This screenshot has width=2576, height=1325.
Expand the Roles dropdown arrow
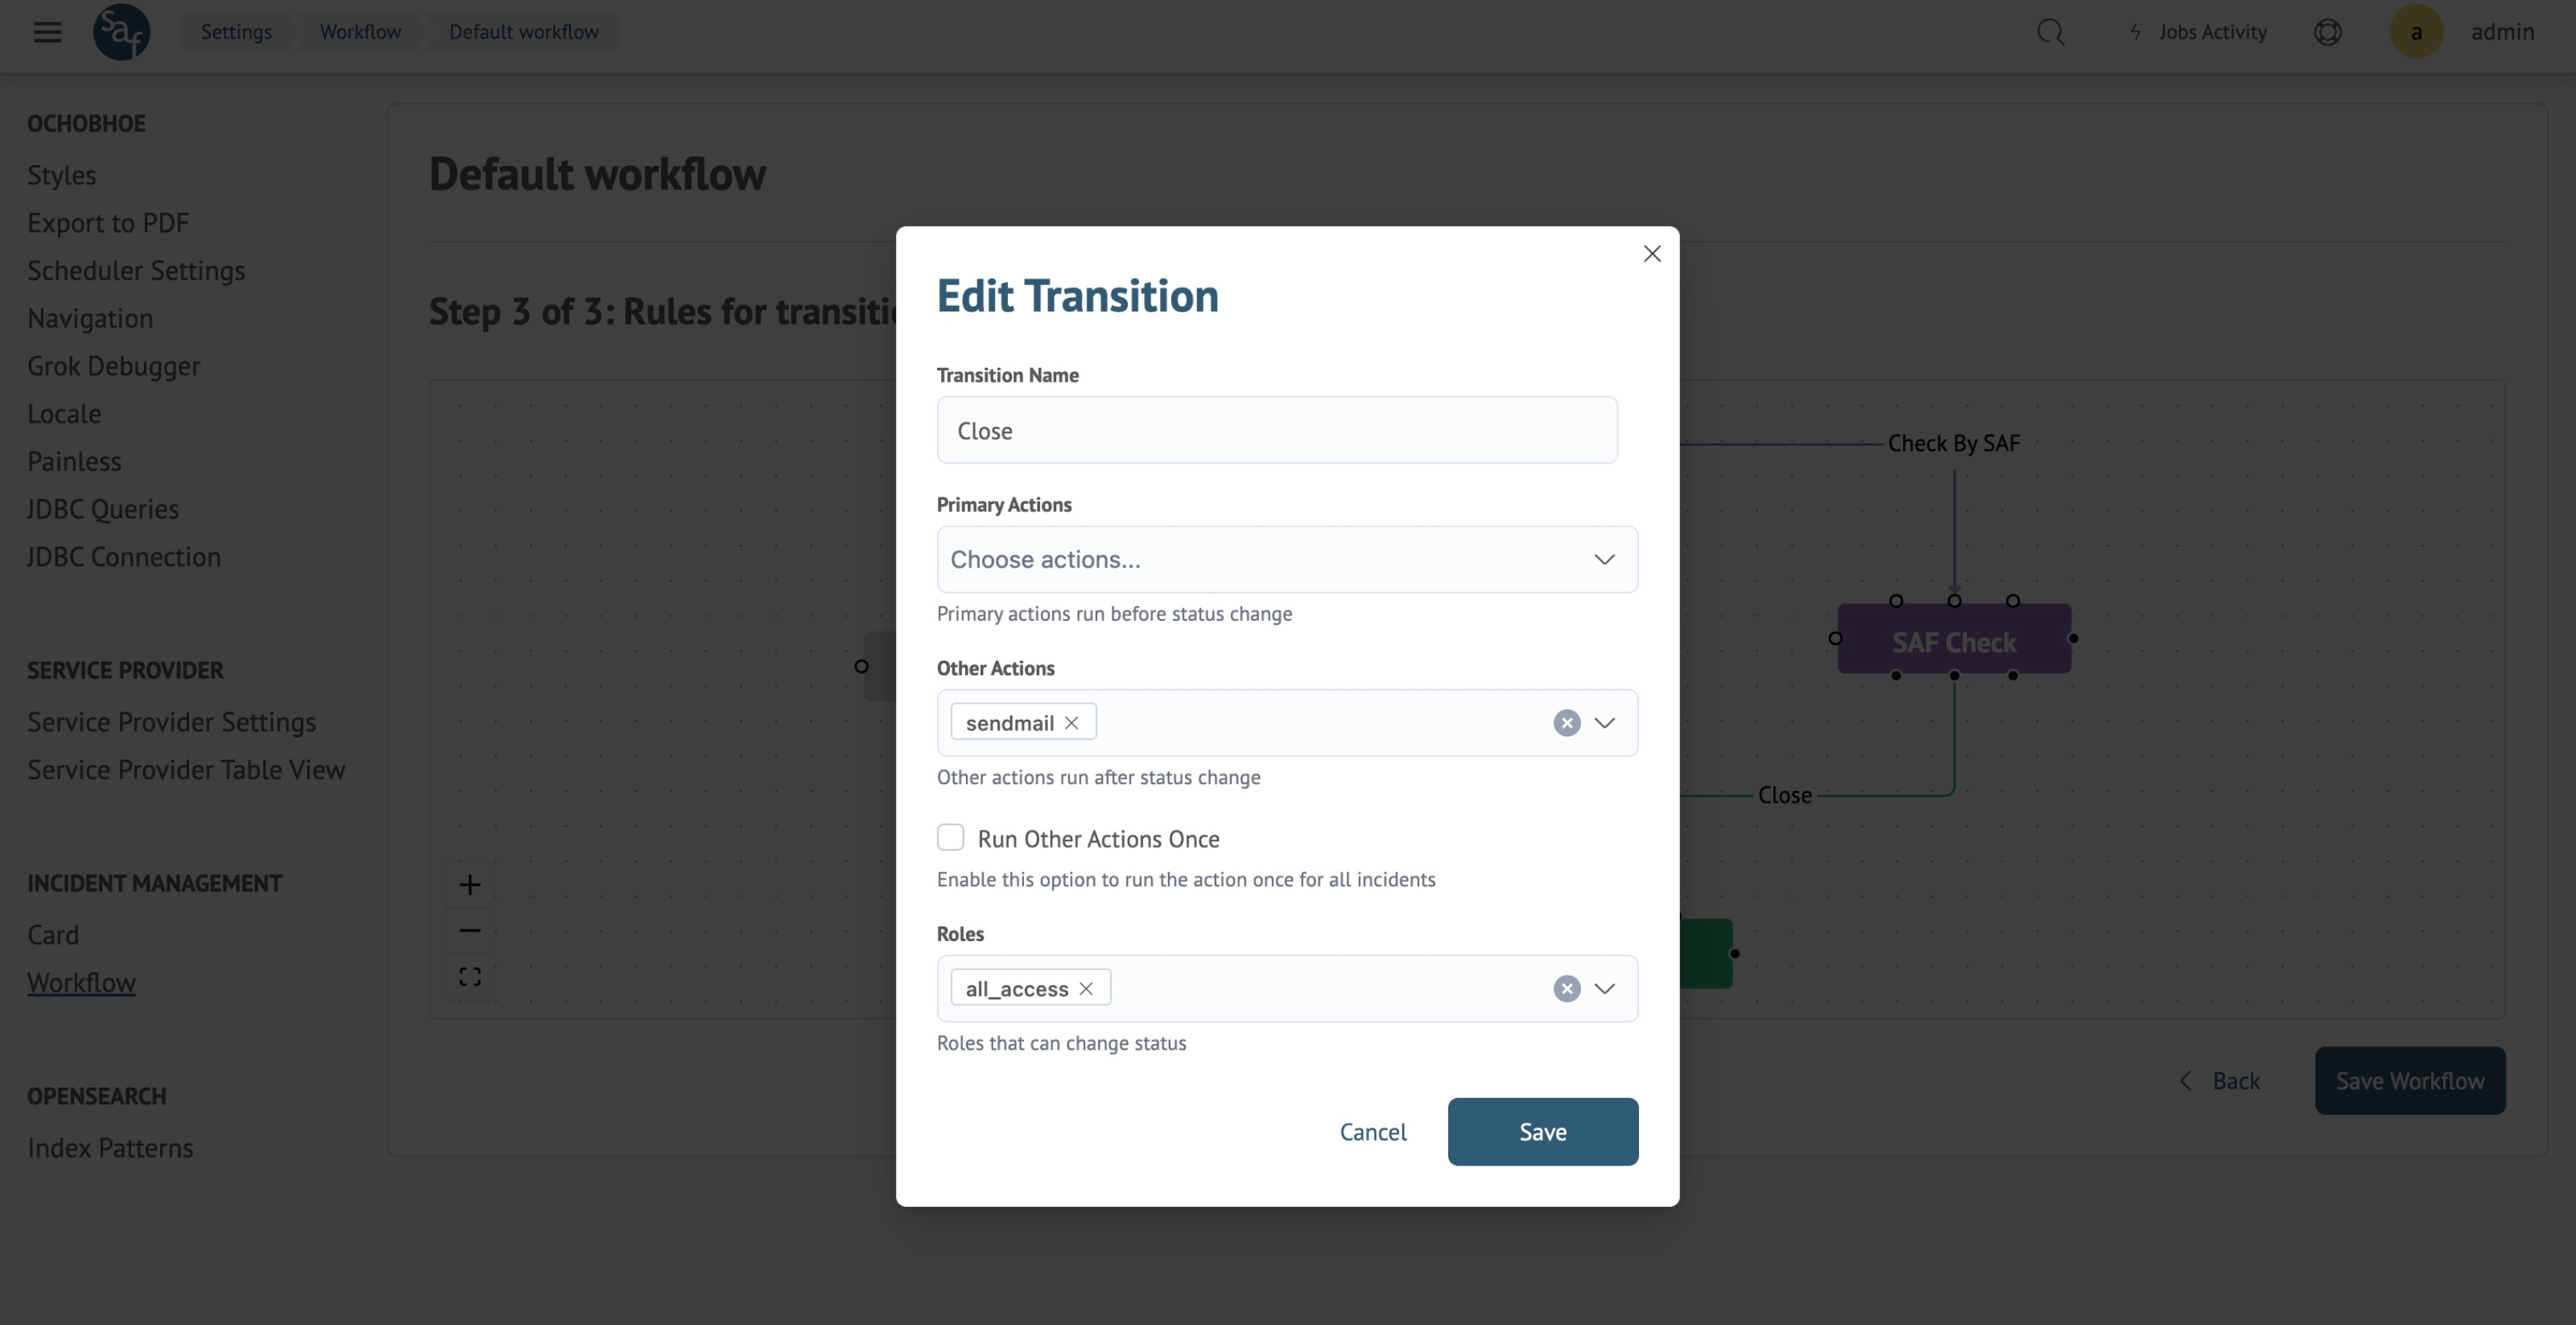pyautogui.click(x=1604, y=988)
